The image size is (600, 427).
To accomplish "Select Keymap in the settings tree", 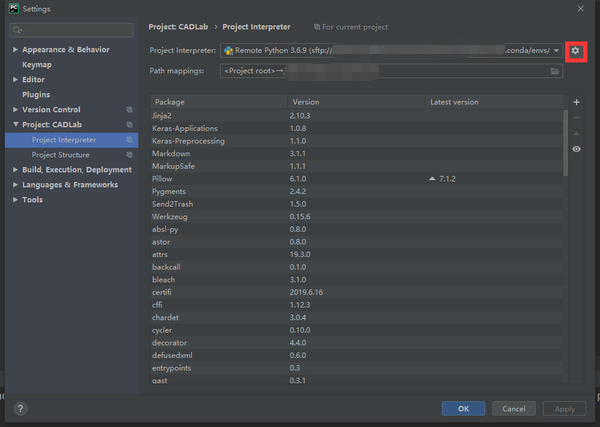I will click(x=37, y=64).
